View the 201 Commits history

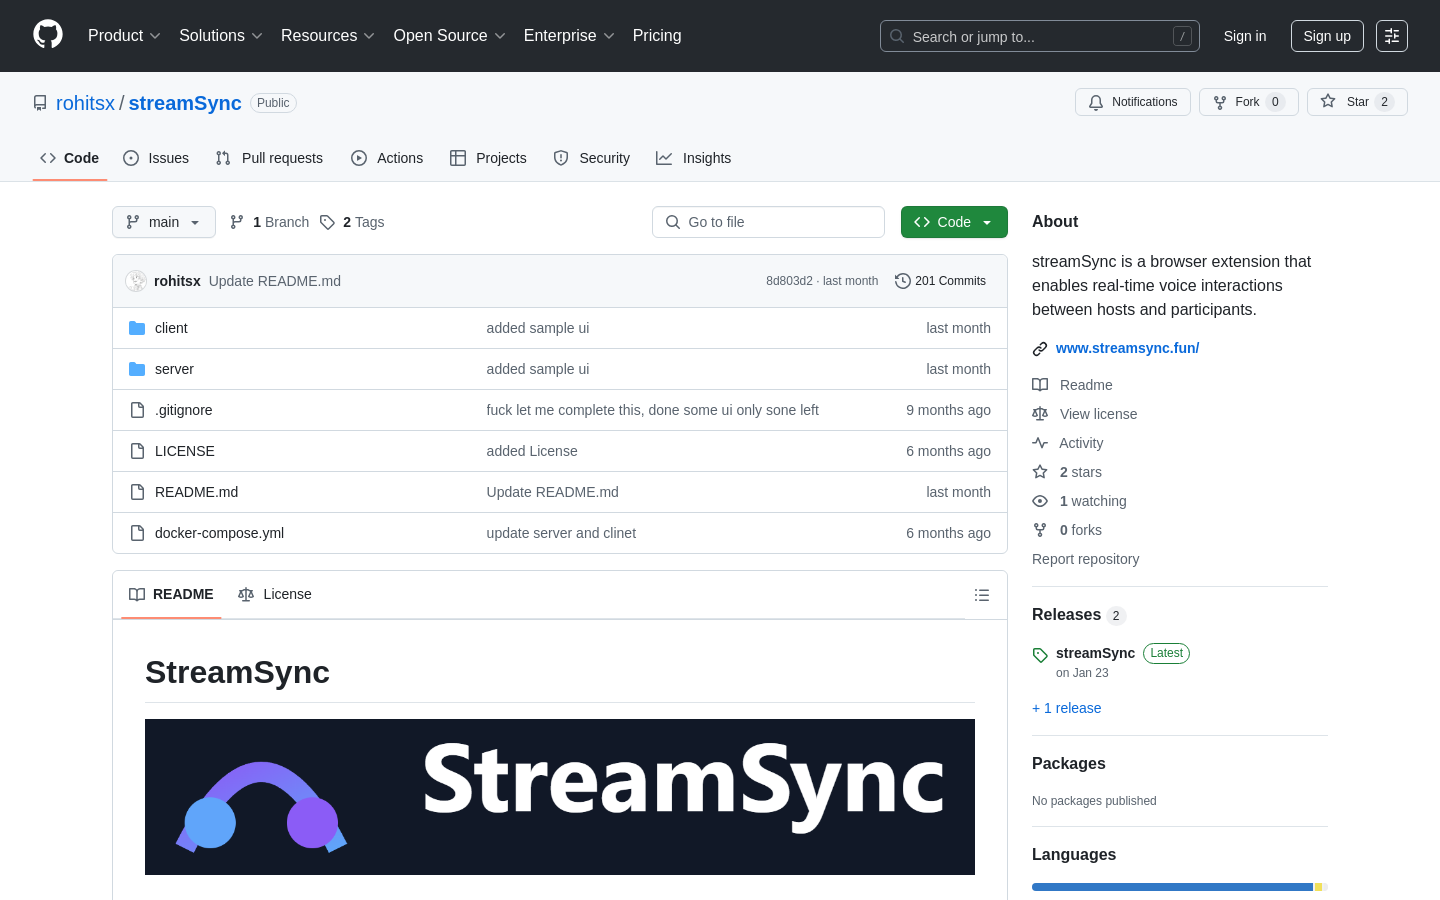click(x=940, y=281)
